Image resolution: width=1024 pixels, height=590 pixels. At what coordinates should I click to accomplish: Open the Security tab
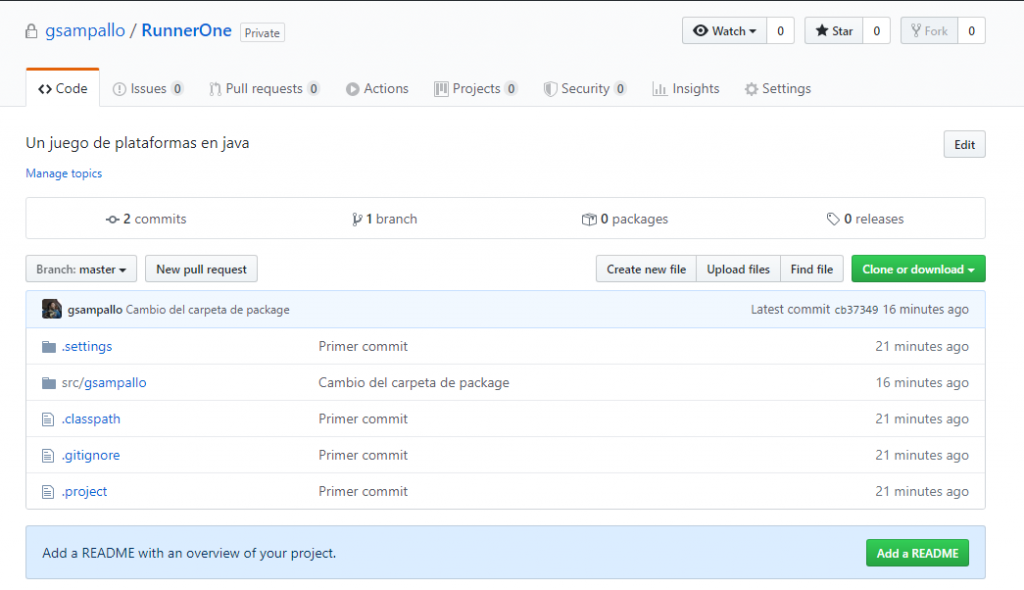coord(584,89)
